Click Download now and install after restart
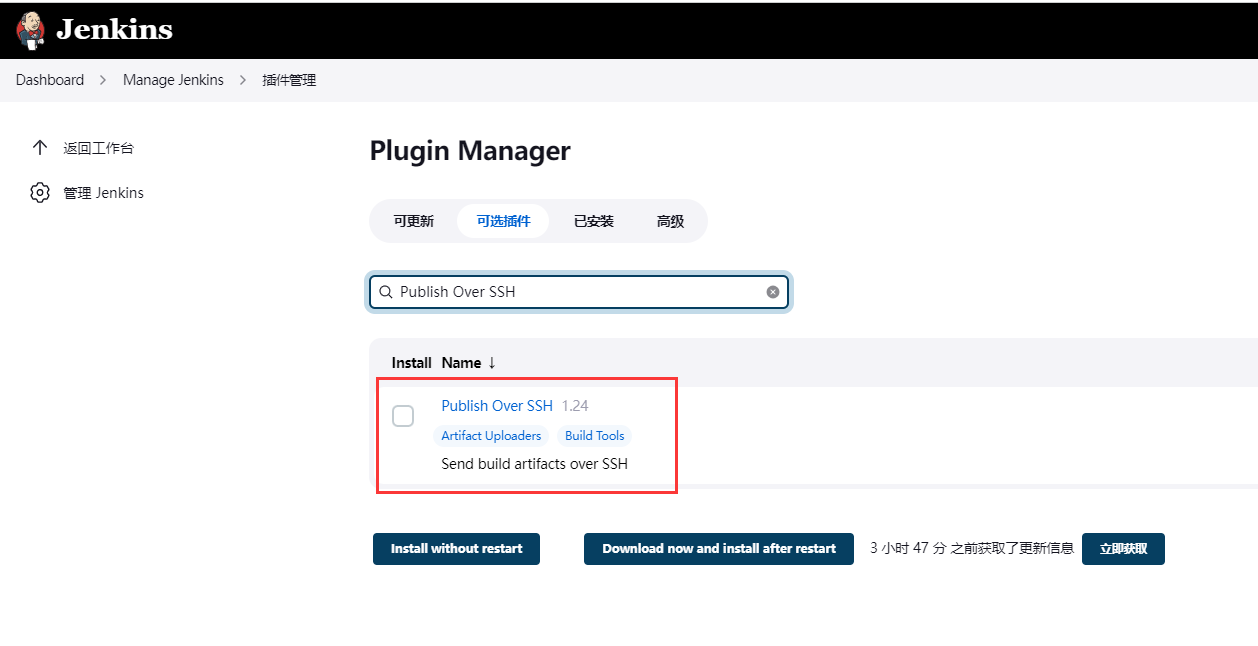This screenshot has width=1258, height=646. [719, 549]
